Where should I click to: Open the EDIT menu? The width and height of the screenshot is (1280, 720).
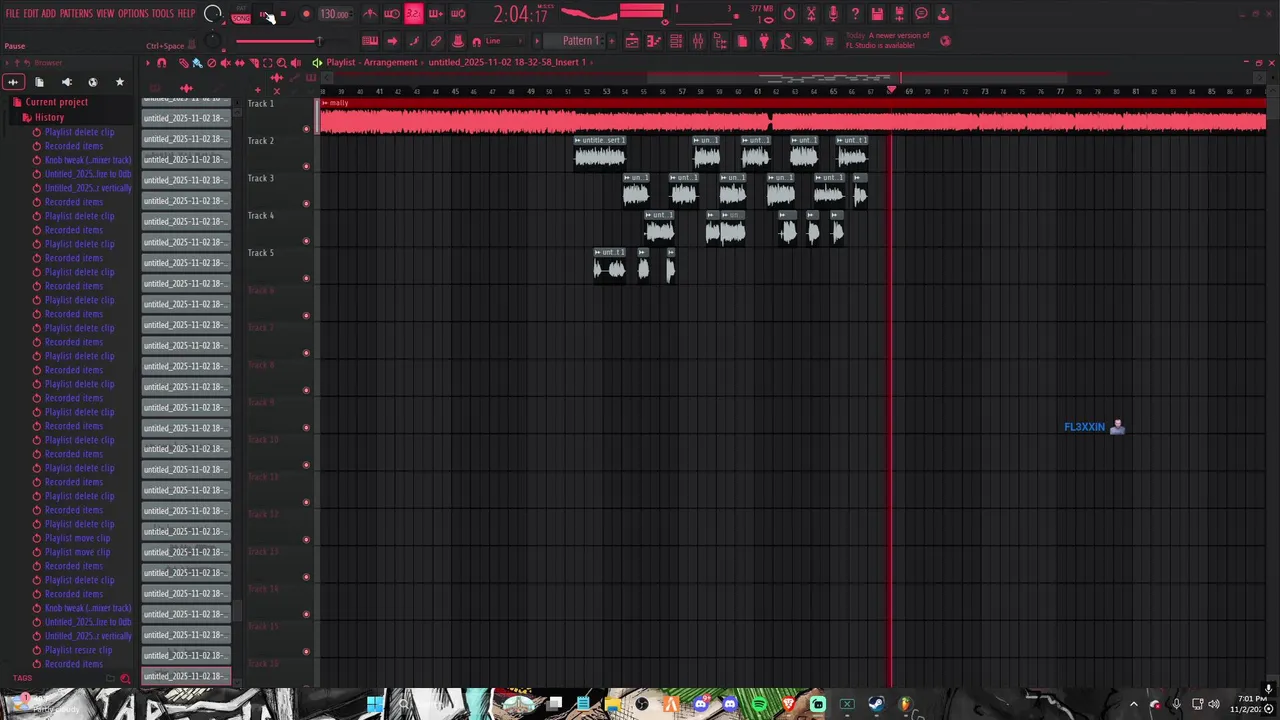pos(31,14)
